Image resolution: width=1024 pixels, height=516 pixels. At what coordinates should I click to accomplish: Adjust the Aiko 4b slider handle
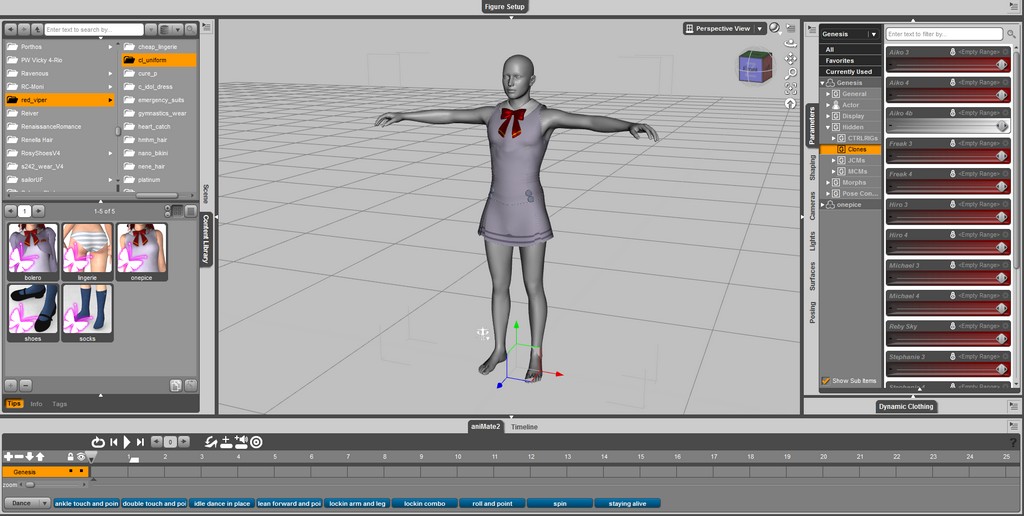pos(1001,126)
